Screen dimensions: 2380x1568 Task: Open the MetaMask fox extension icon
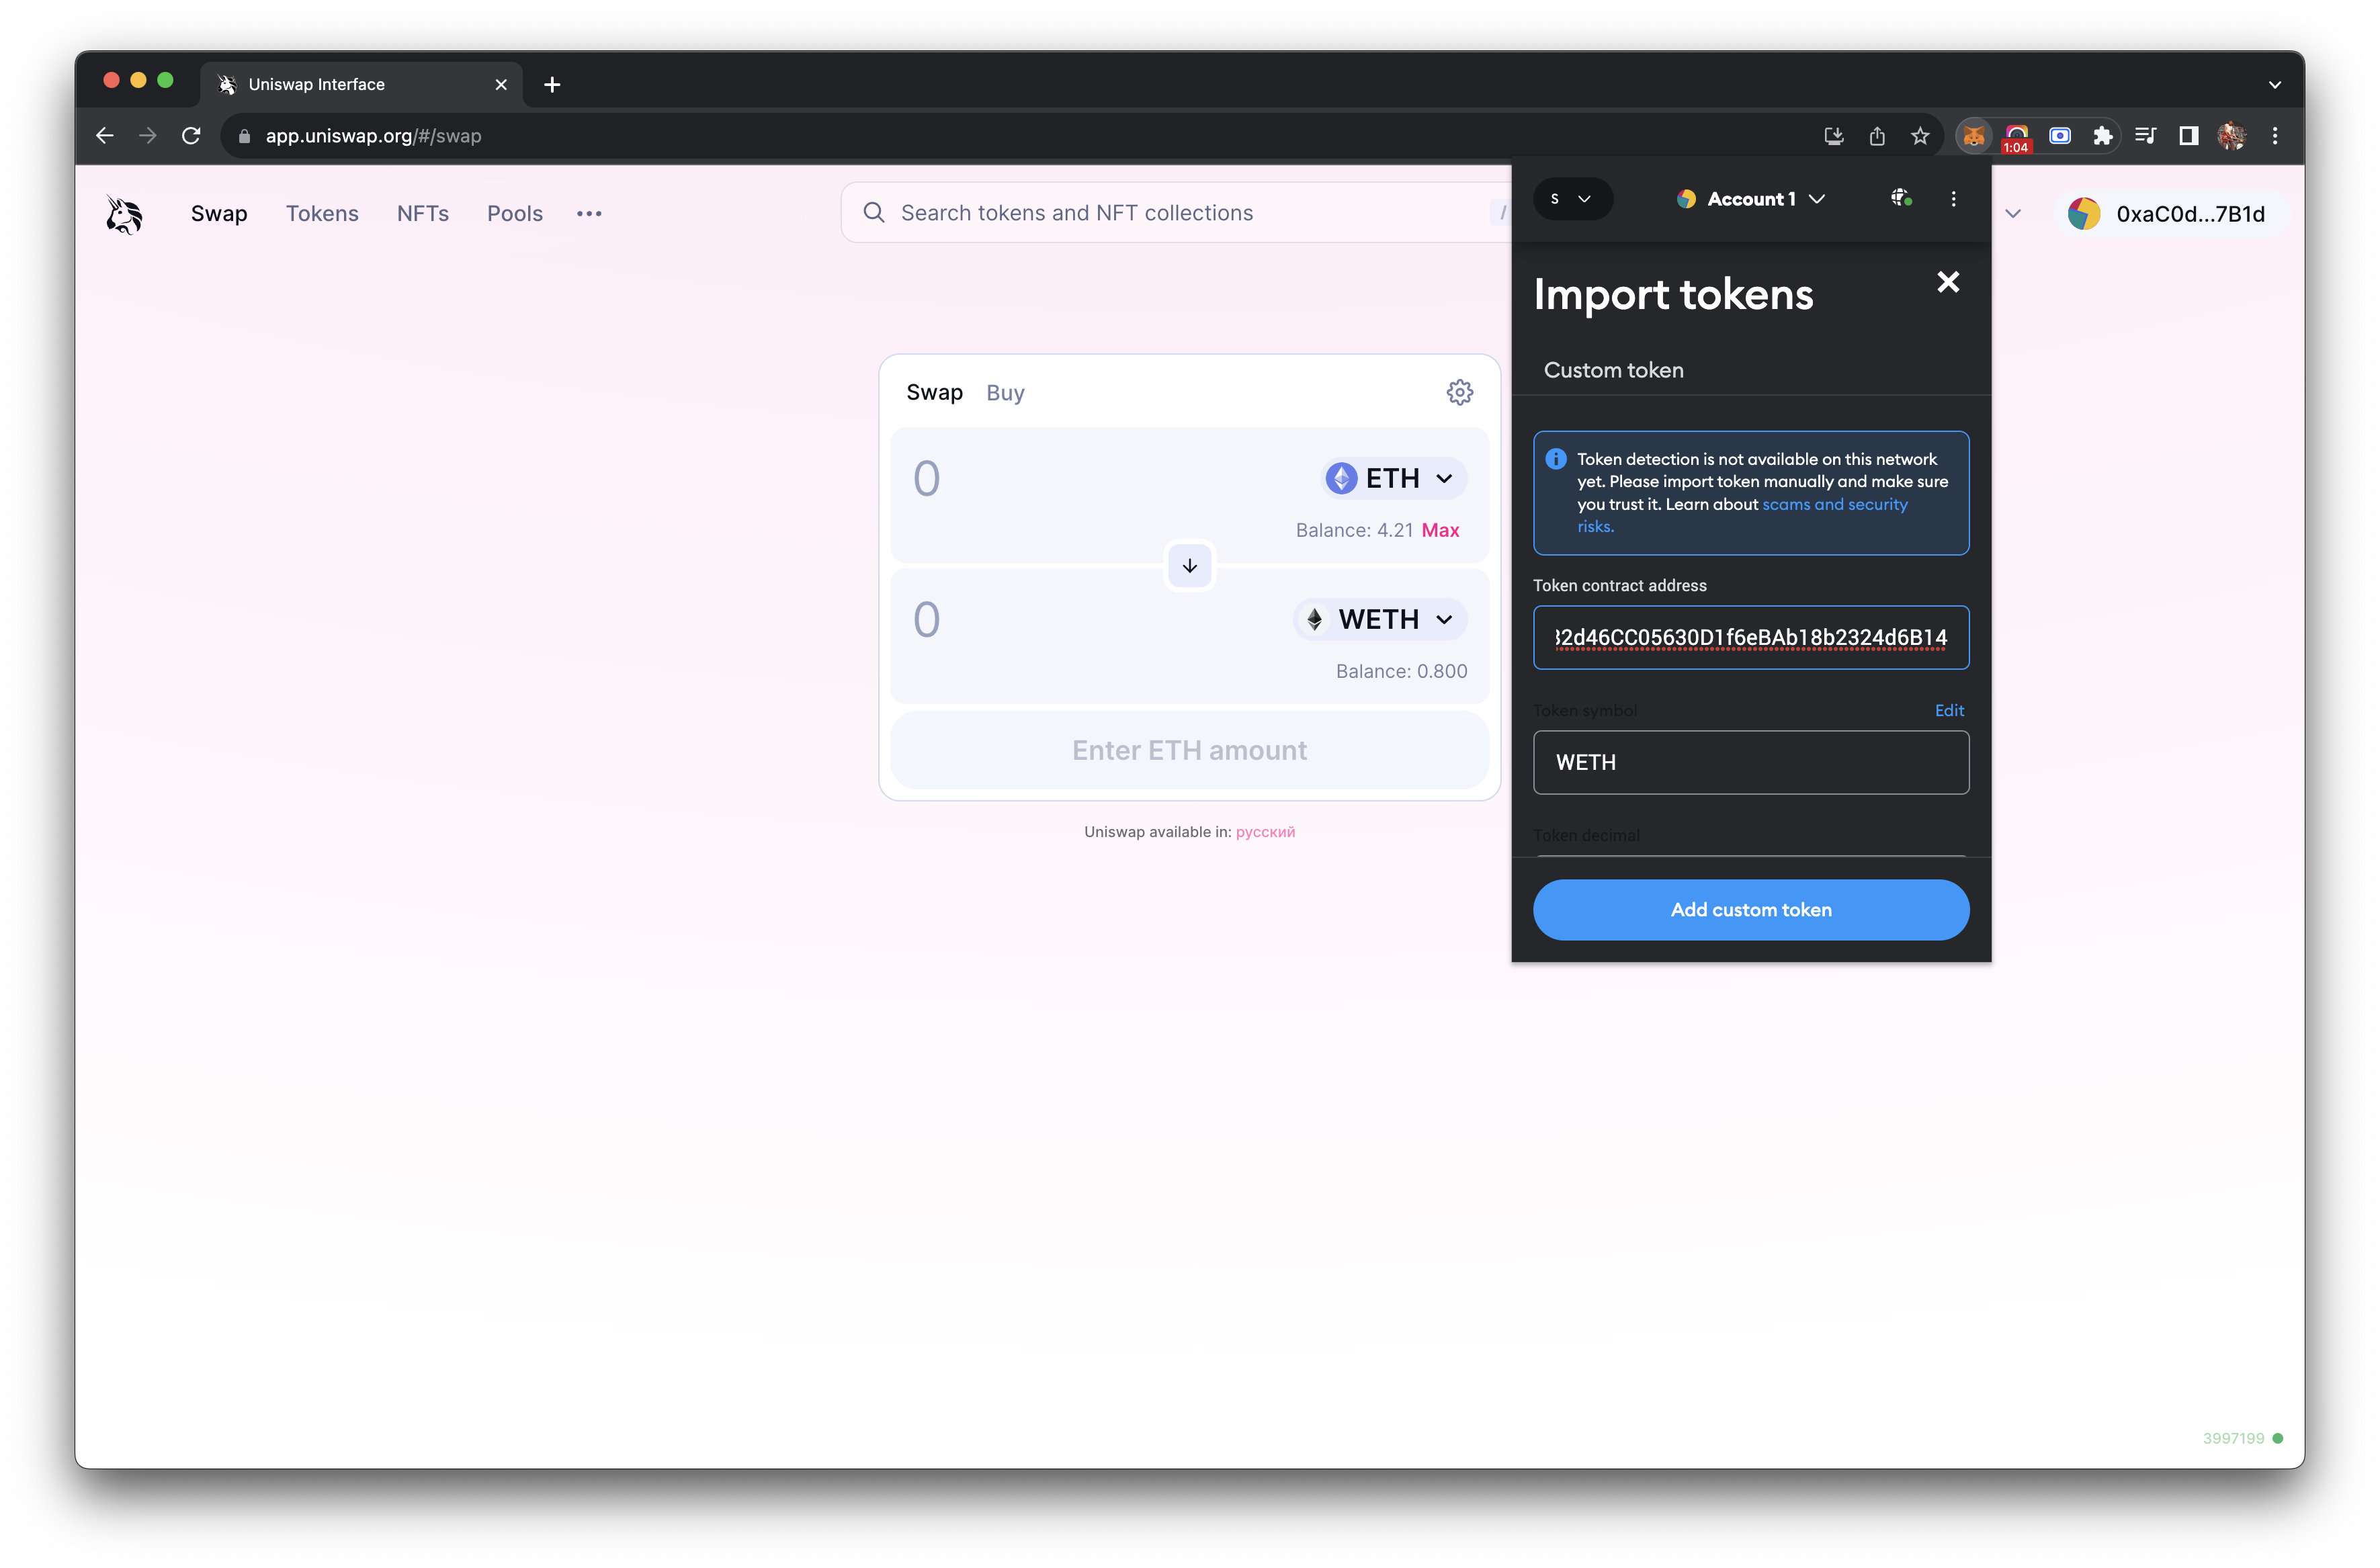click(x=1973, y=136)
